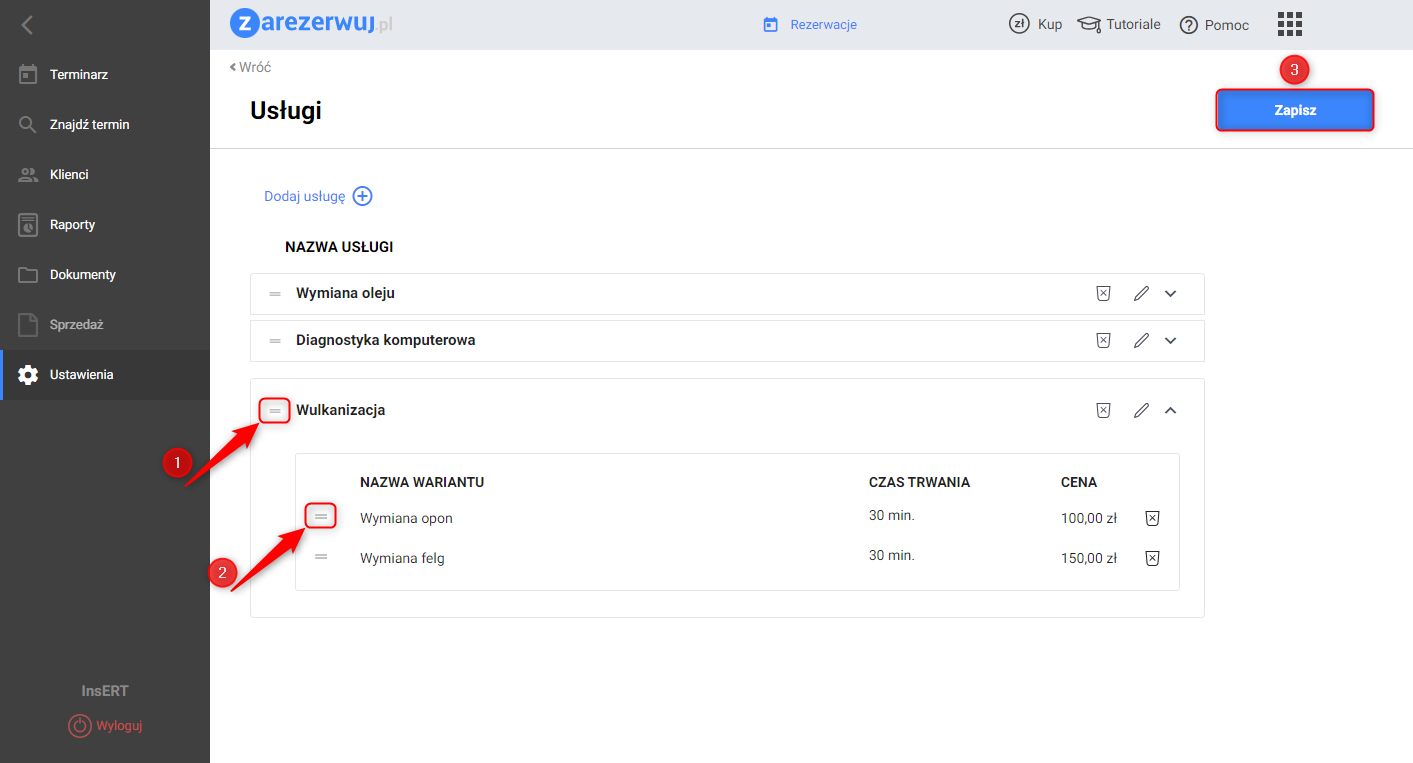Expand the Wymiana oleju service
This screenshot has height=763, width=1413.
1171,294
